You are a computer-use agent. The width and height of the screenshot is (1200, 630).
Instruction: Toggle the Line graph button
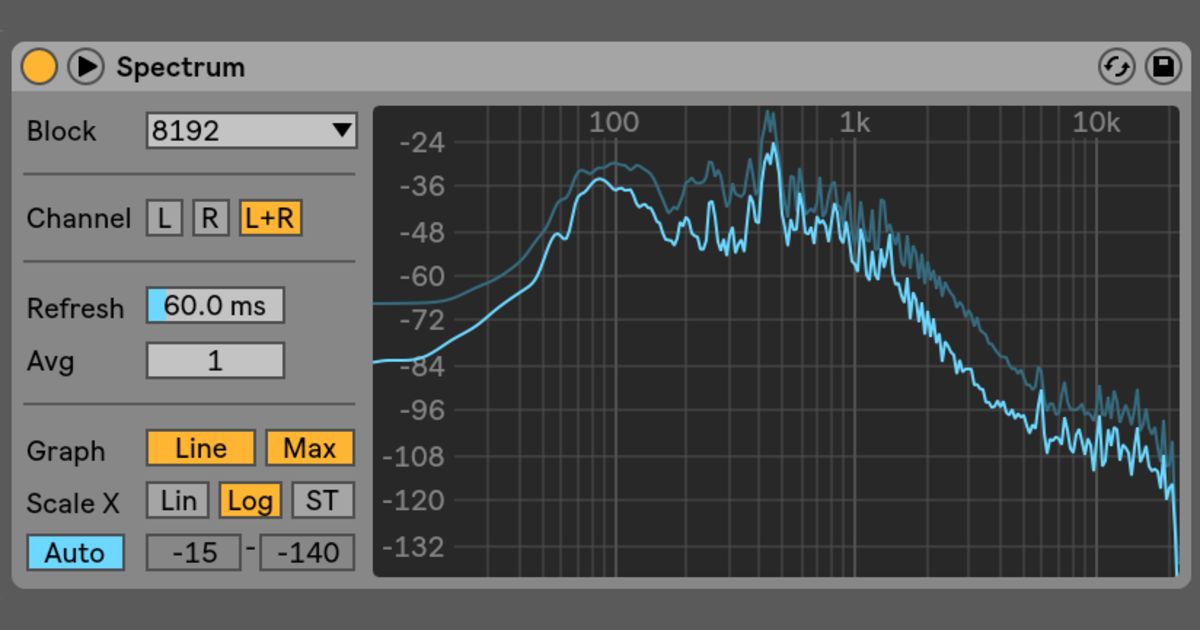[200, 449]
